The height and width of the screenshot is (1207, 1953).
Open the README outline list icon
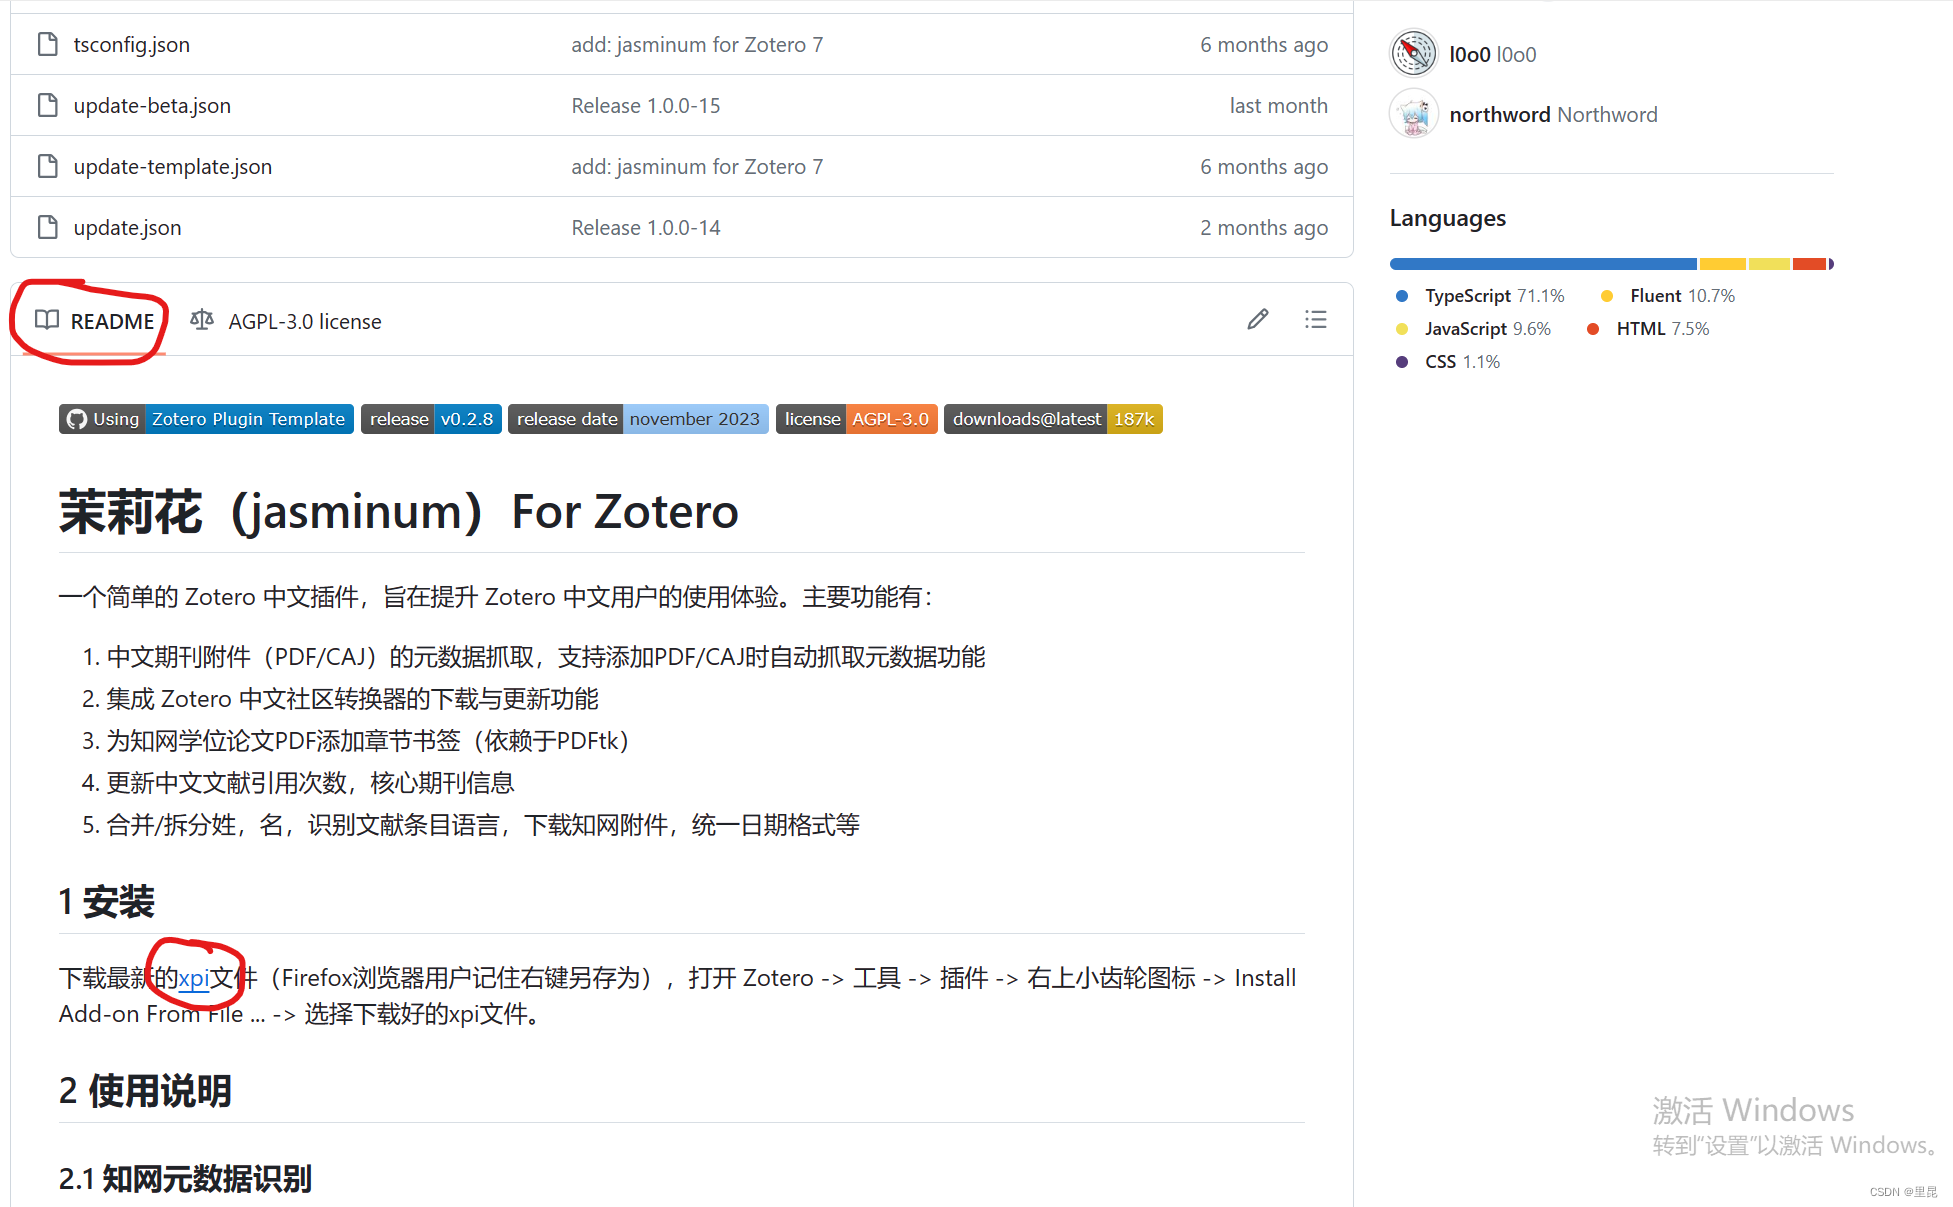tap(1316, 319)
